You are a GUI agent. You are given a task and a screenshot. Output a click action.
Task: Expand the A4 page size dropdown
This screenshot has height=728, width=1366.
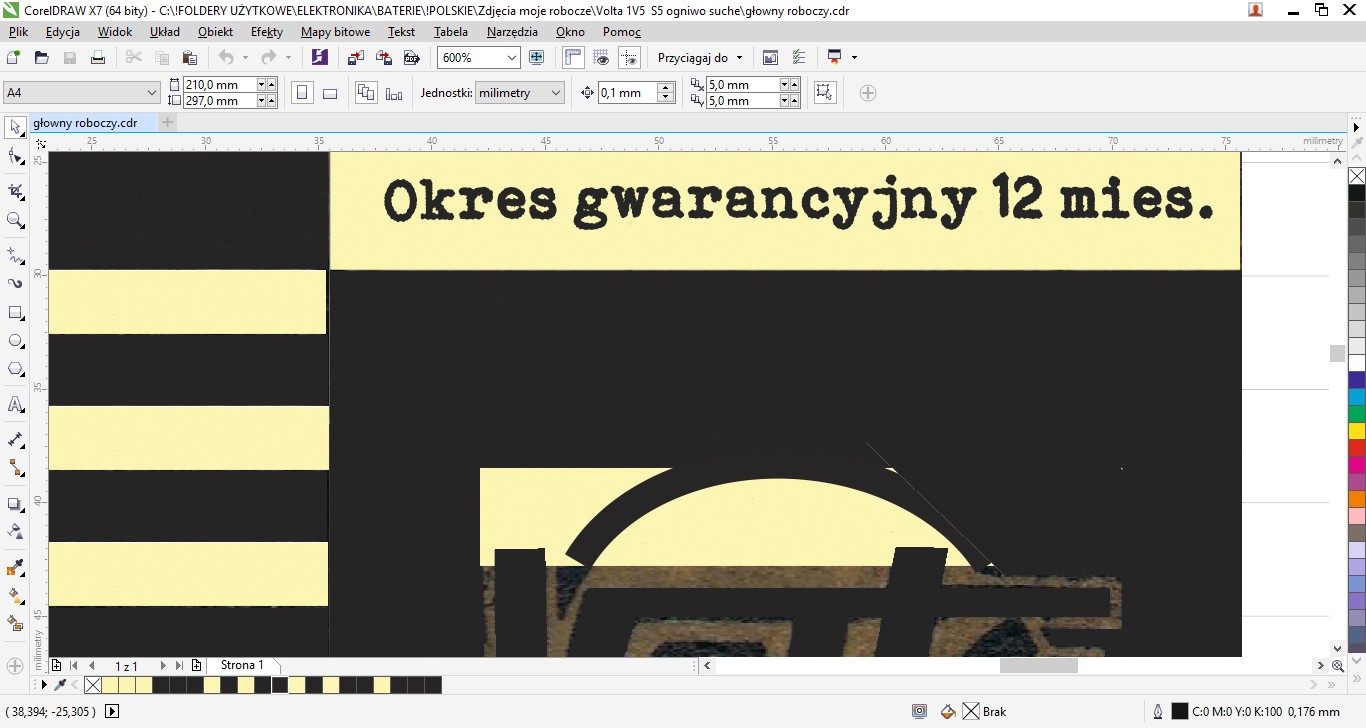152,93
